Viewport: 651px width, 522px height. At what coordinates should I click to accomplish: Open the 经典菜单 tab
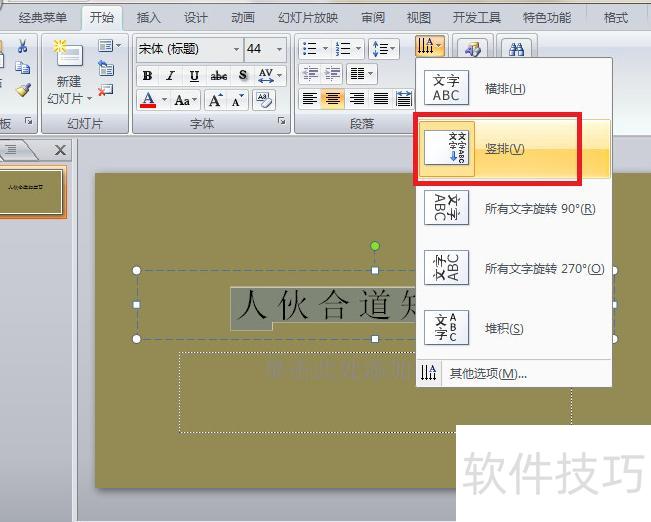tap(43, 17)
